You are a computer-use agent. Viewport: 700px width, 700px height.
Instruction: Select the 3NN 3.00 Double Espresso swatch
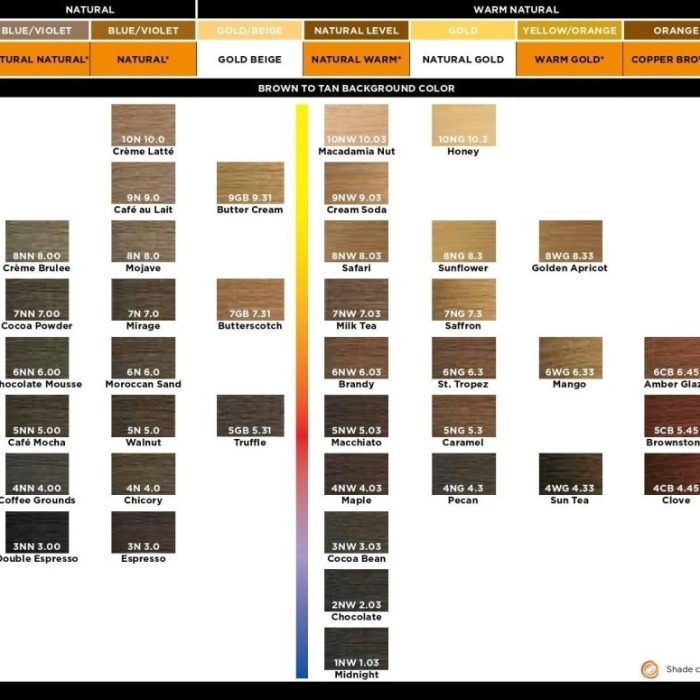pyautogui.click(x=37, y=532)
